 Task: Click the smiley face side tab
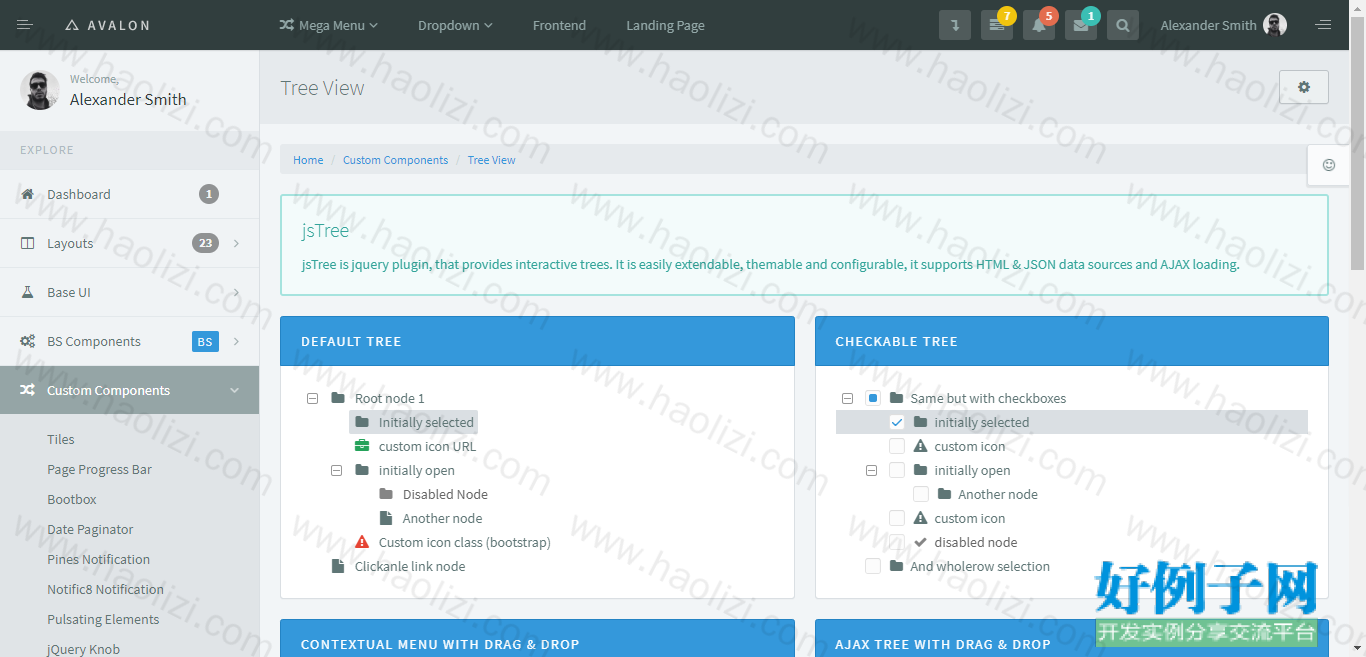tap(1329, 165)
